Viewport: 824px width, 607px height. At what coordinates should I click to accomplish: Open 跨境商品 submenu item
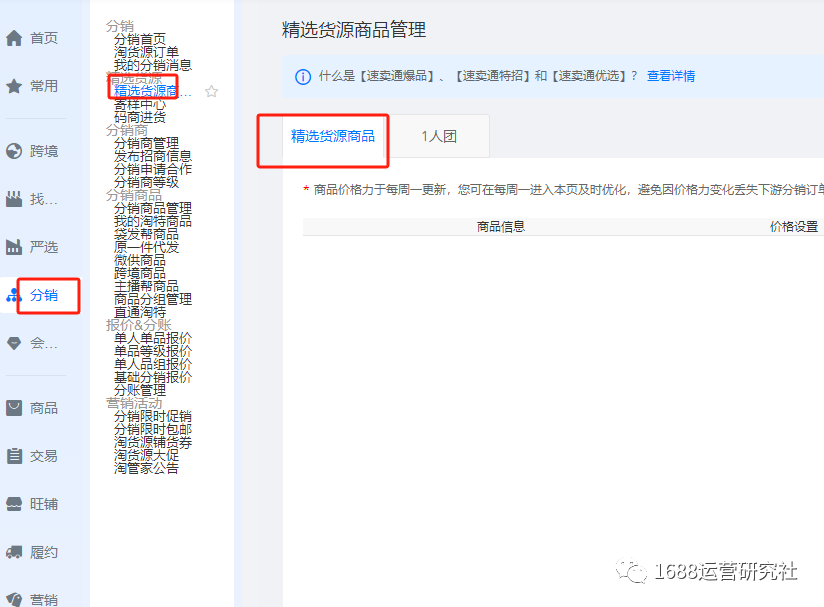click(140, 273)
